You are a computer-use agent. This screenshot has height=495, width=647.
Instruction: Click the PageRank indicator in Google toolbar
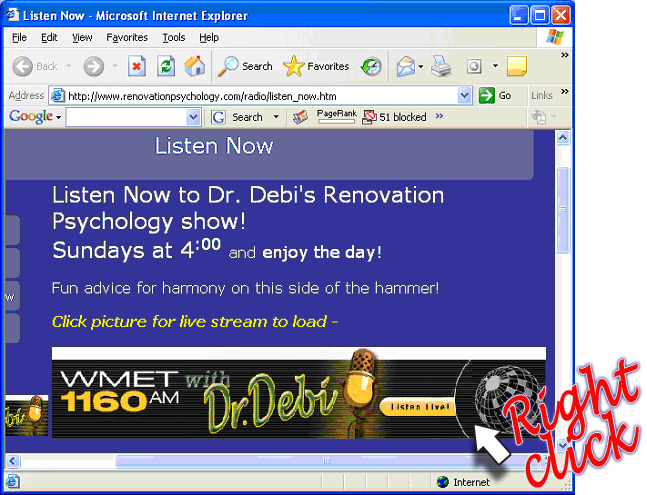pos(336,117)
